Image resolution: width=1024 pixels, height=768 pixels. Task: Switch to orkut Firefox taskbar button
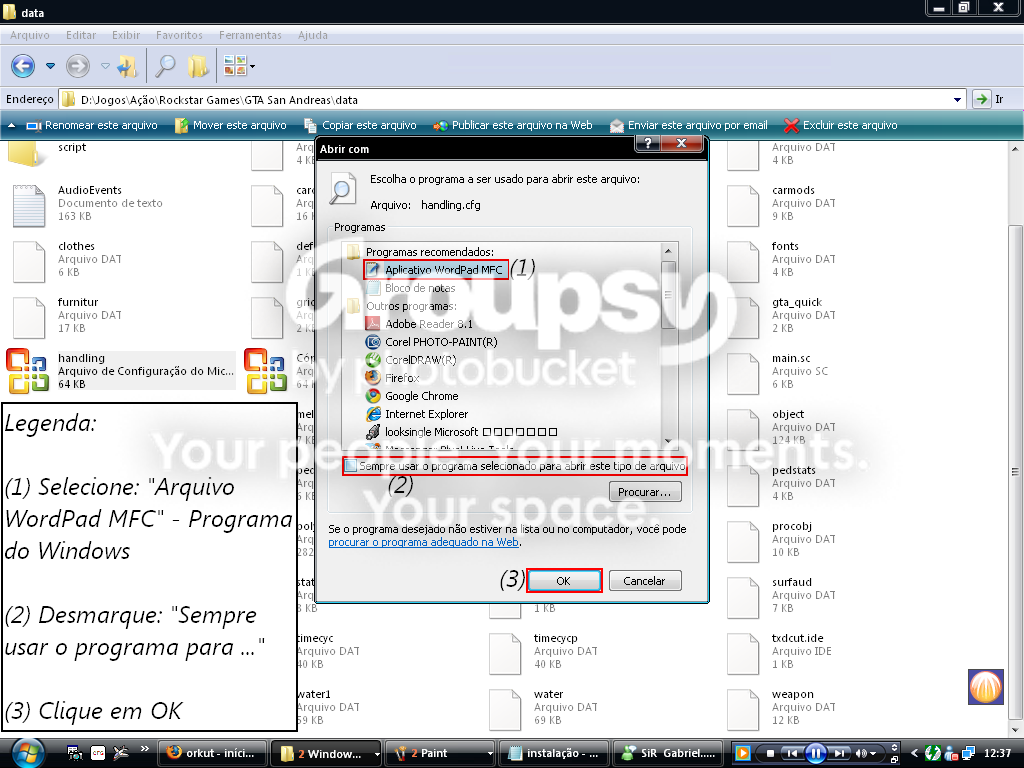213,754
